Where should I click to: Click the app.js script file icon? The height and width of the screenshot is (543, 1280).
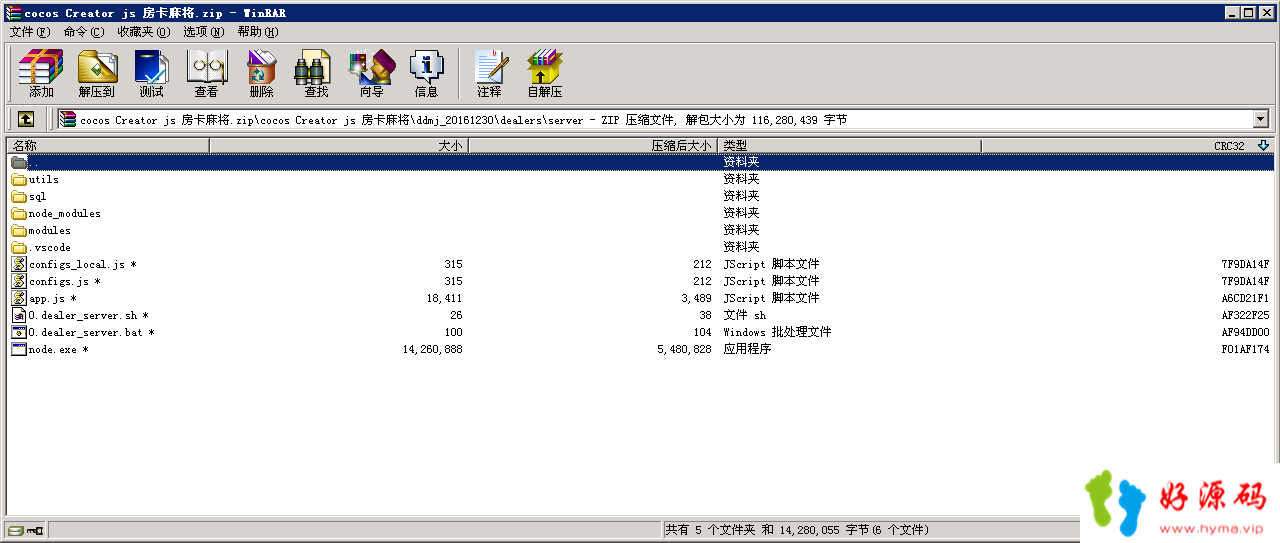click(19, 298)
